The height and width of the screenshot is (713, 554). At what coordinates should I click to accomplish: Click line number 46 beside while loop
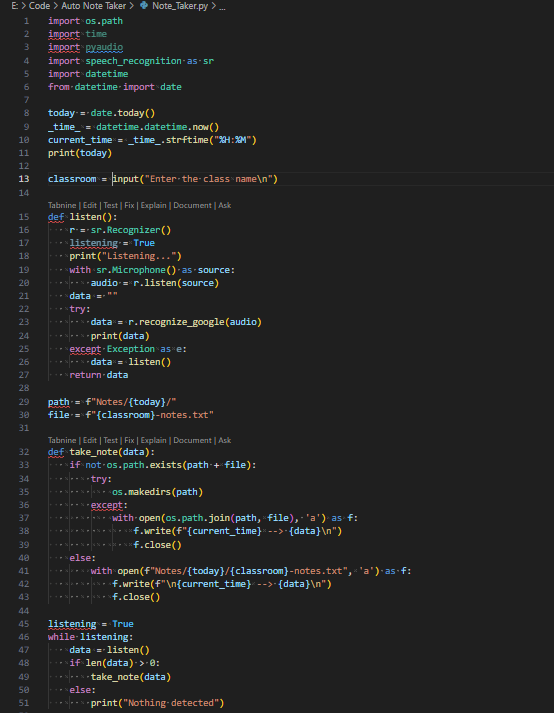point(24,637)
